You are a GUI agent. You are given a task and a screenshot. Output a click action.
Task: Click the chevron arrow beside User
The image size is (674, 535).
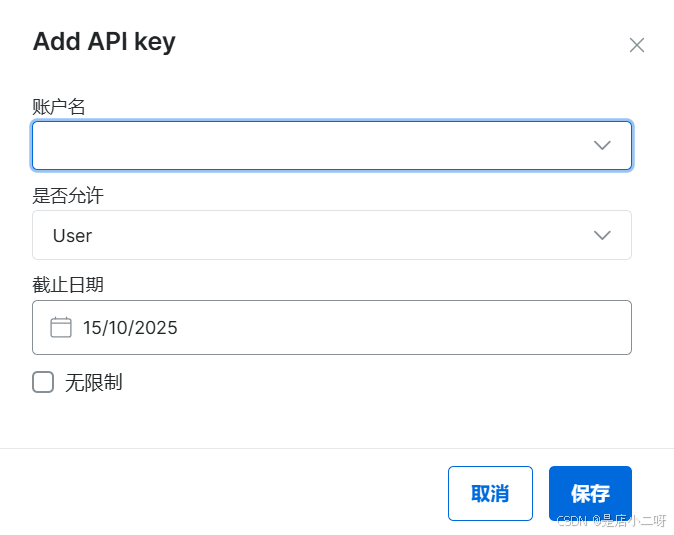click(602, 235)
